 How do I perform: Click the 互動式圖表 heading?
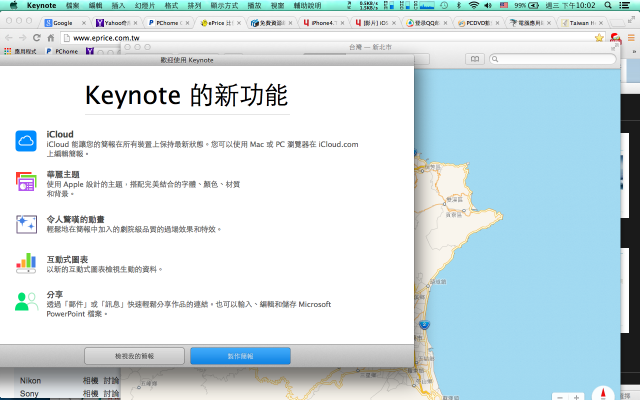(x=67, y=260)
